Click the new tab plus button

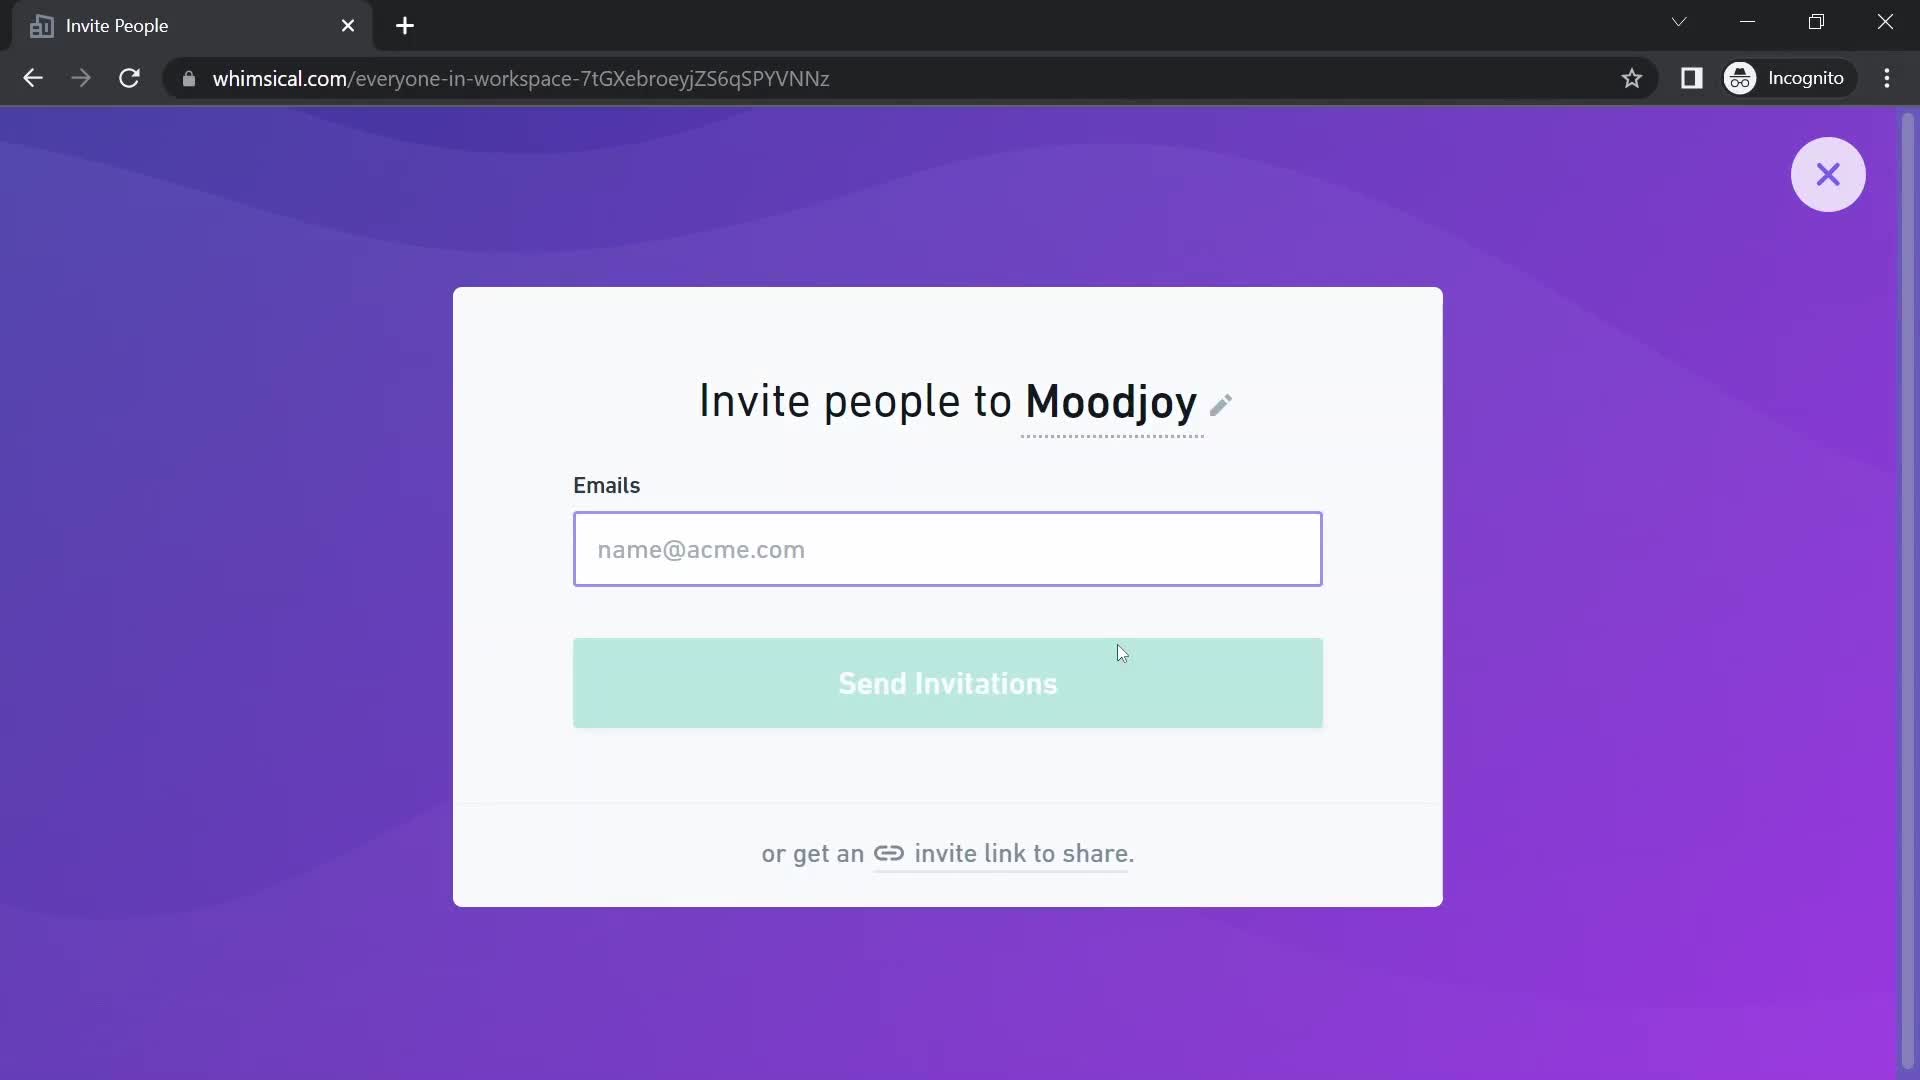click(x=405, y=24)
